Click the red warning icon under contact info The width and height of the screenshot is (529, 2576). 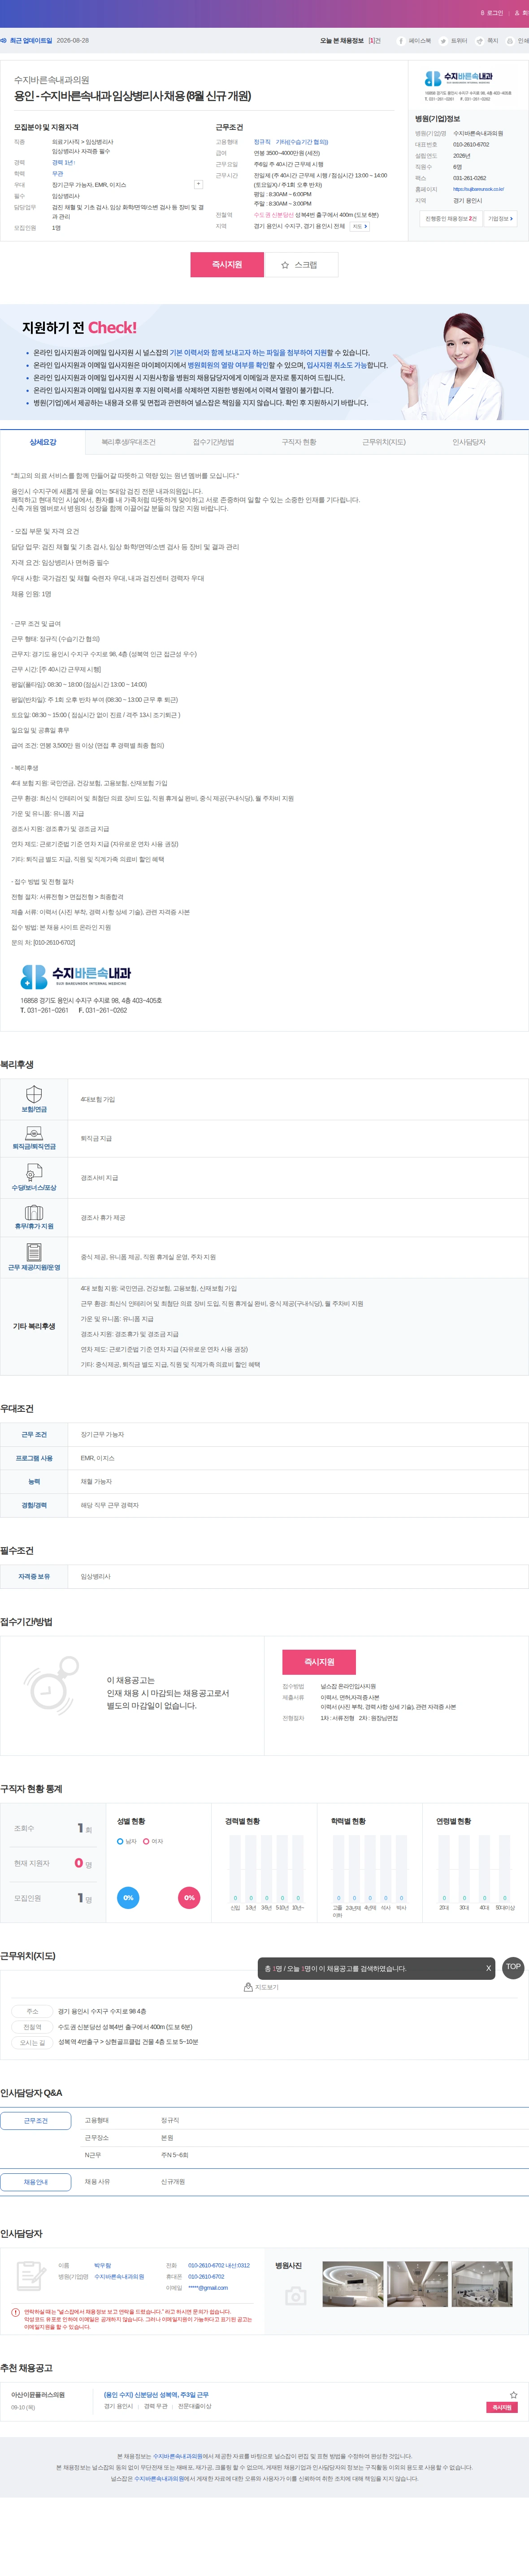pos(15,2312)
